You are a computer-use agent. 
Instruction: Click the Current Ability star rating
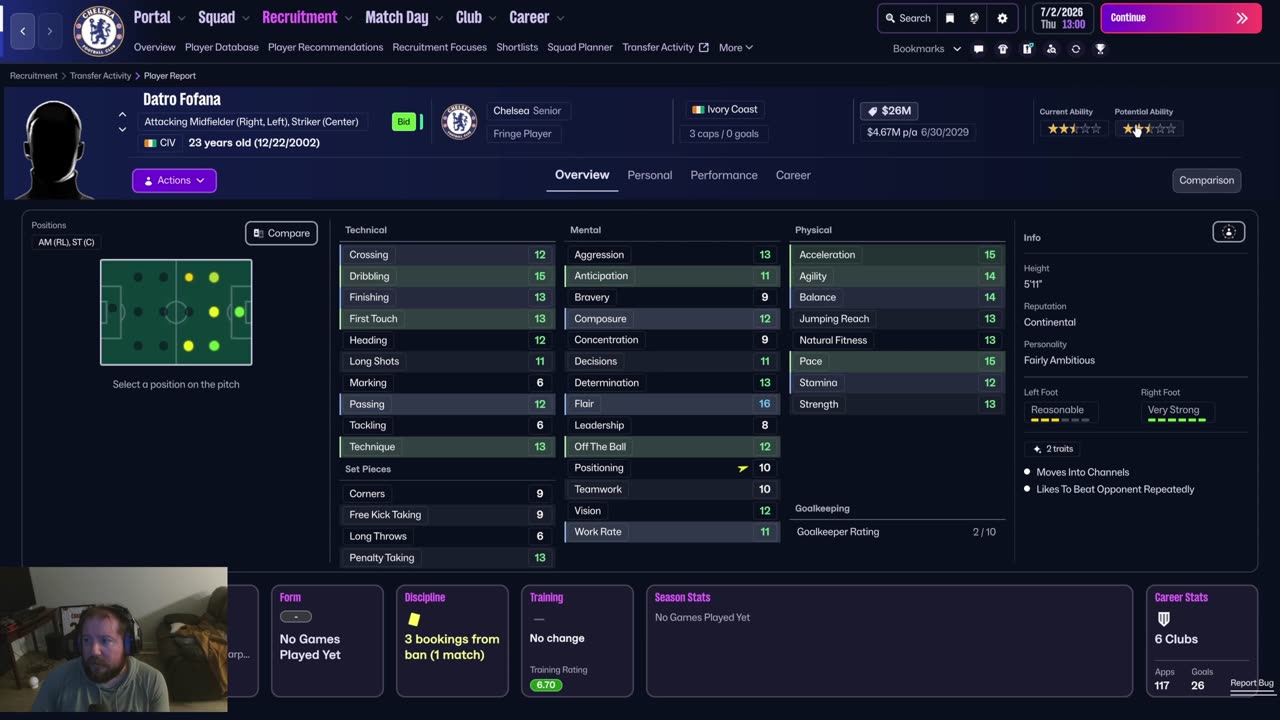[1074, 129]
